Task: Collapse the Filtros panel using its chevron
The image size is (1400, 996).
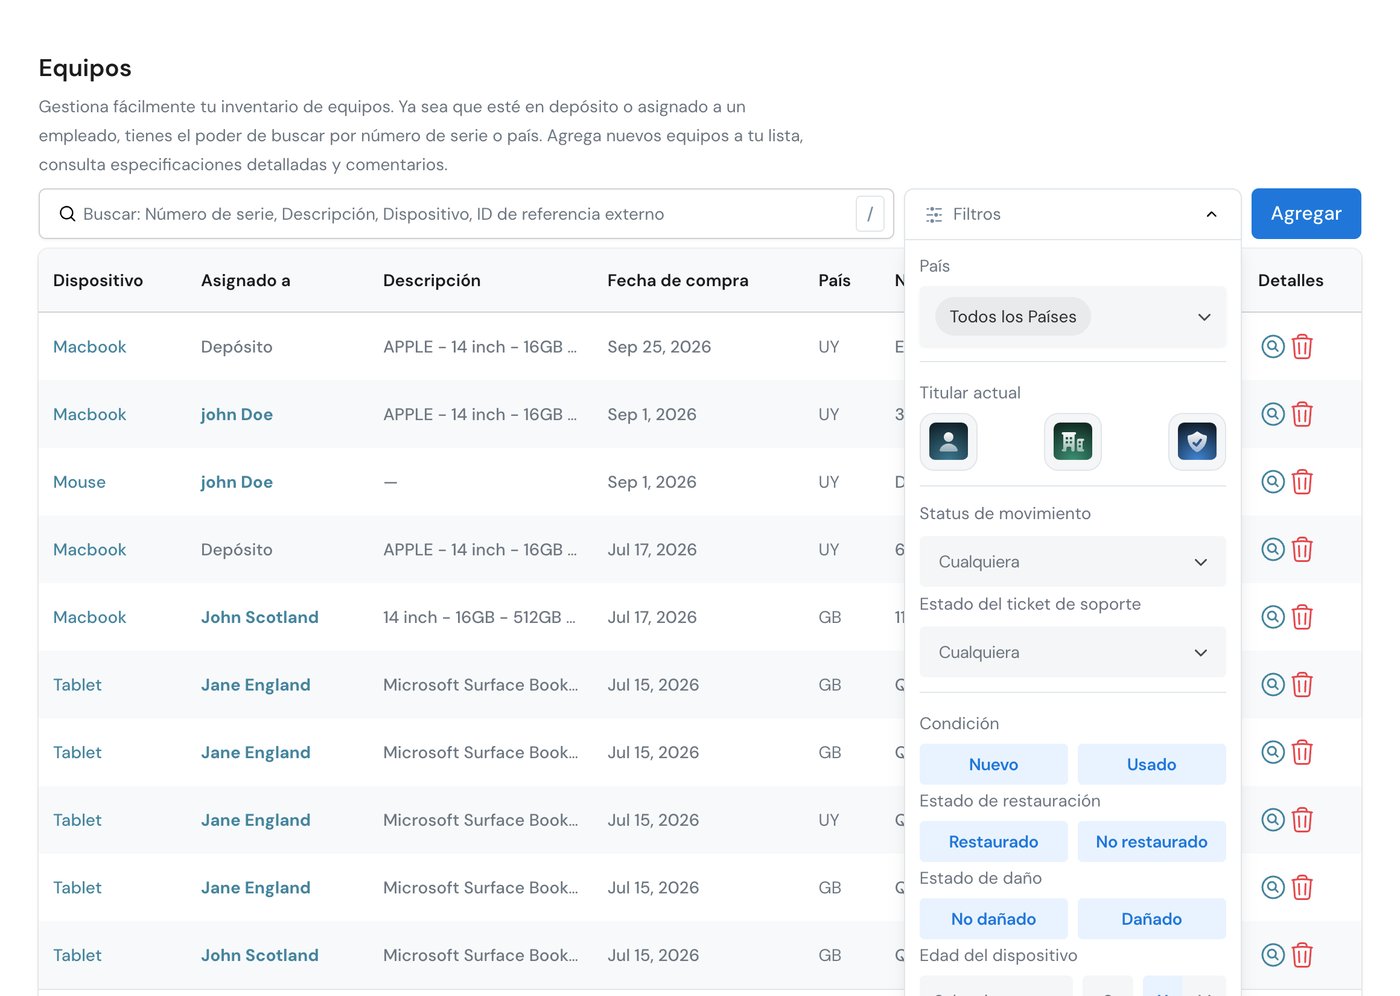Action: [x=1211, y=214]
